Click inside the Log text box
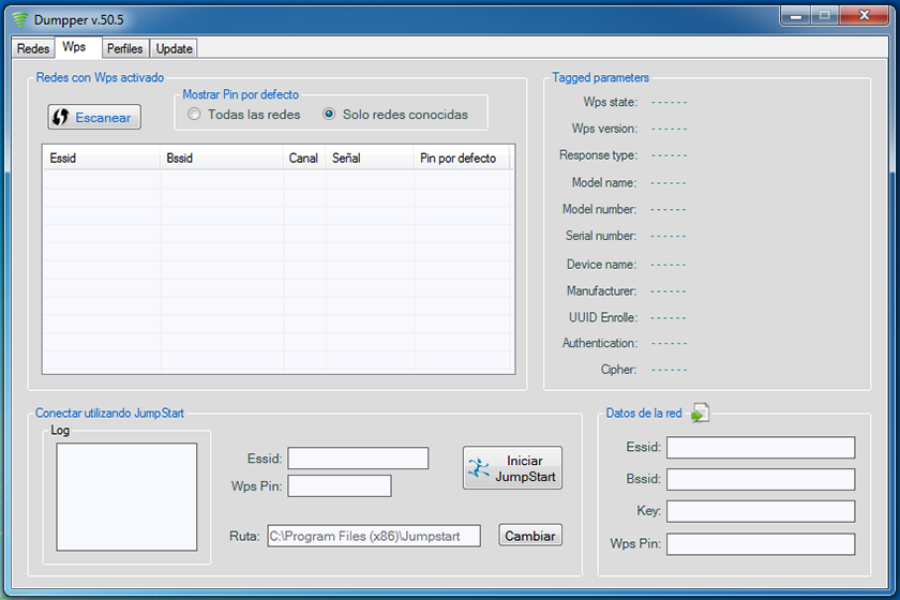Screen dimensions: 900x600 pyautogui.click(x=127, y=497)
